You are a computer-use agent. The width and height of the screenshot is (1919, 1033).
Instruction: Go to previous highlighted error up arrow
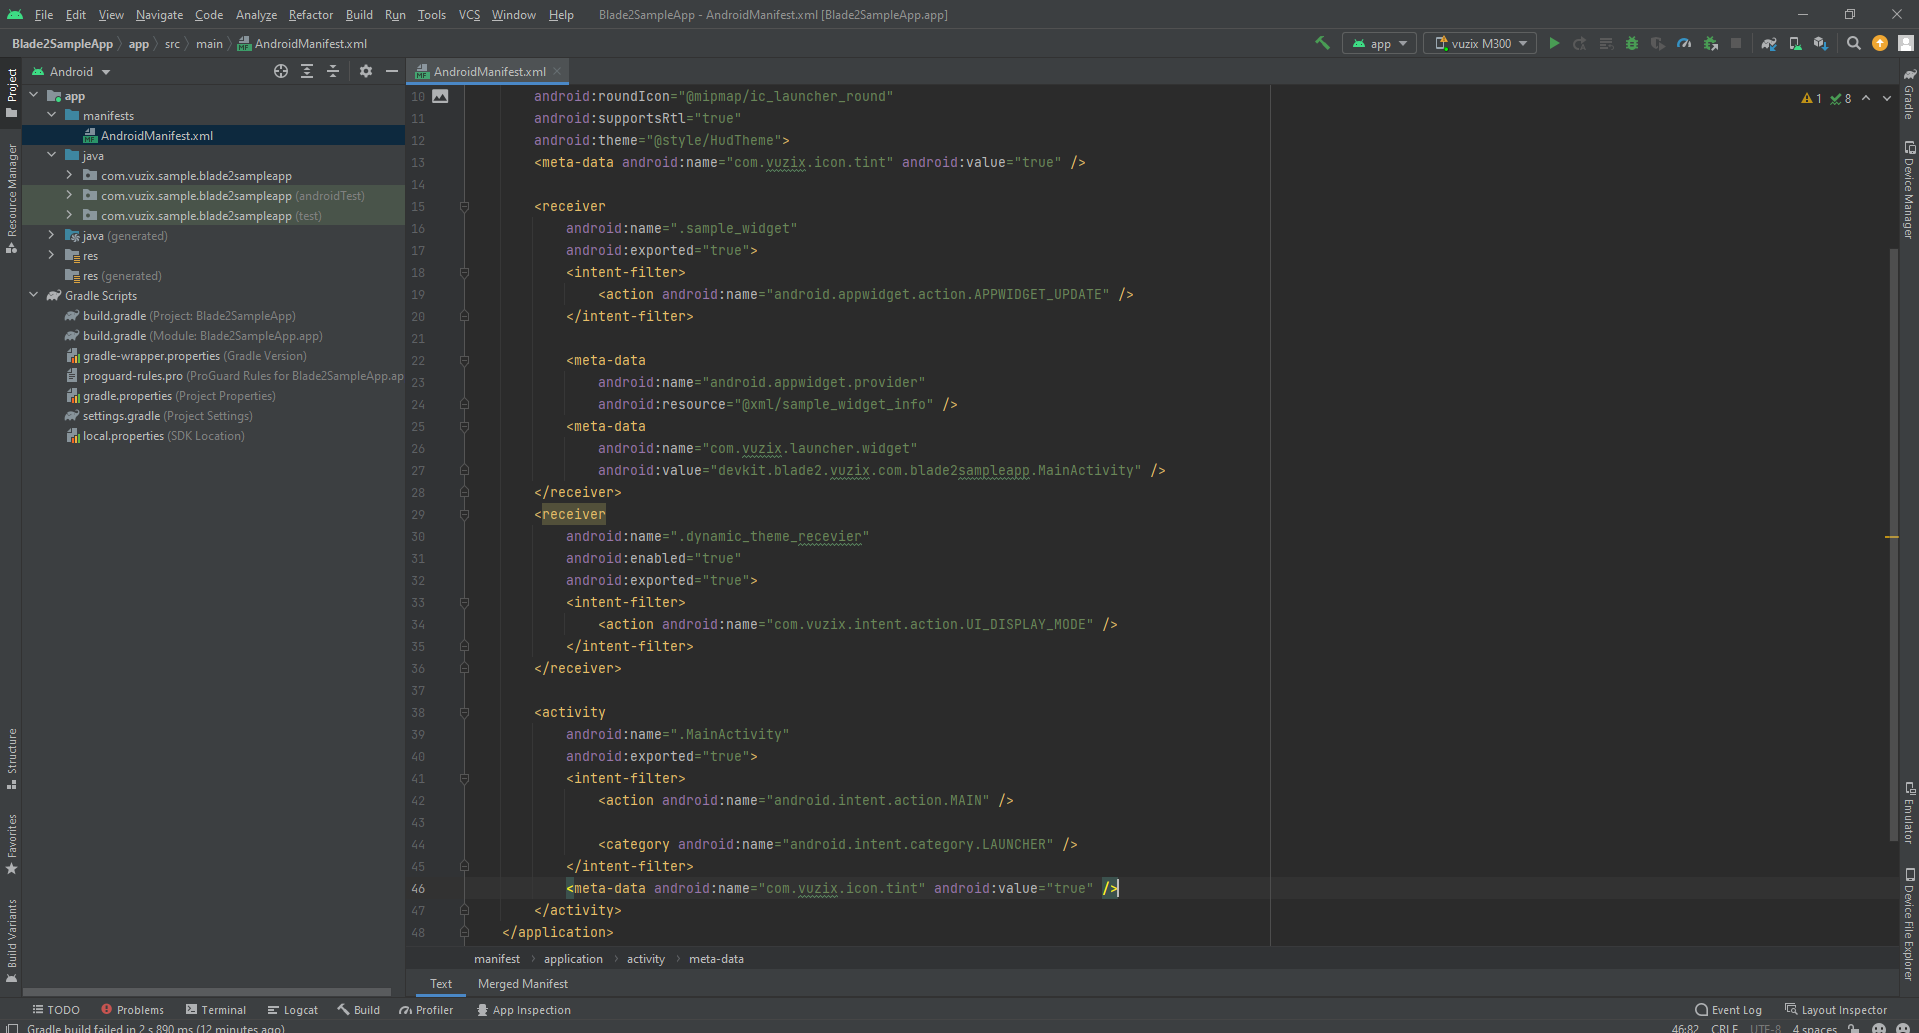pyautogui.click(x=1866, y=98)
